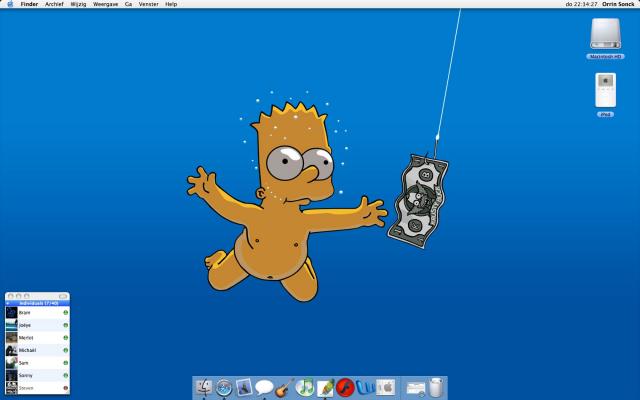Screen dimensions: 640x400
Task: Open the Apple menu
Action: [x=10, y=4]
